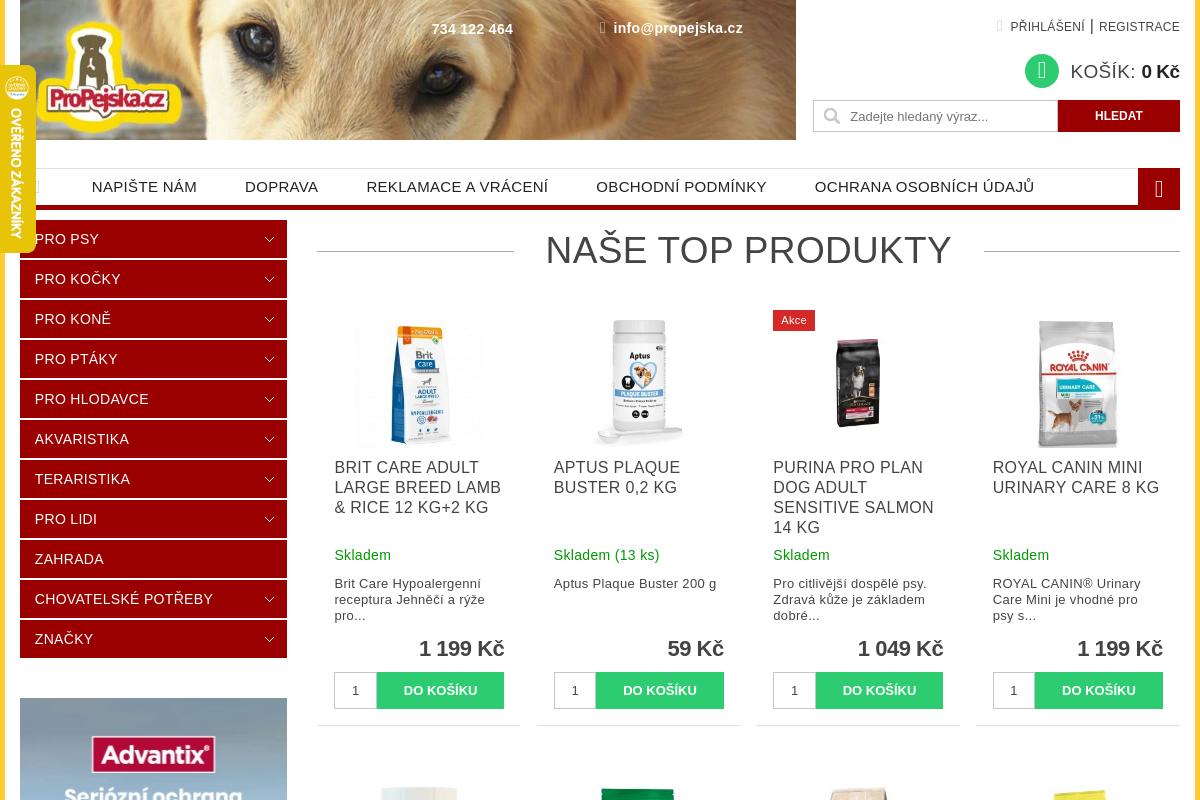Click the search text field

tap(936, 116)
